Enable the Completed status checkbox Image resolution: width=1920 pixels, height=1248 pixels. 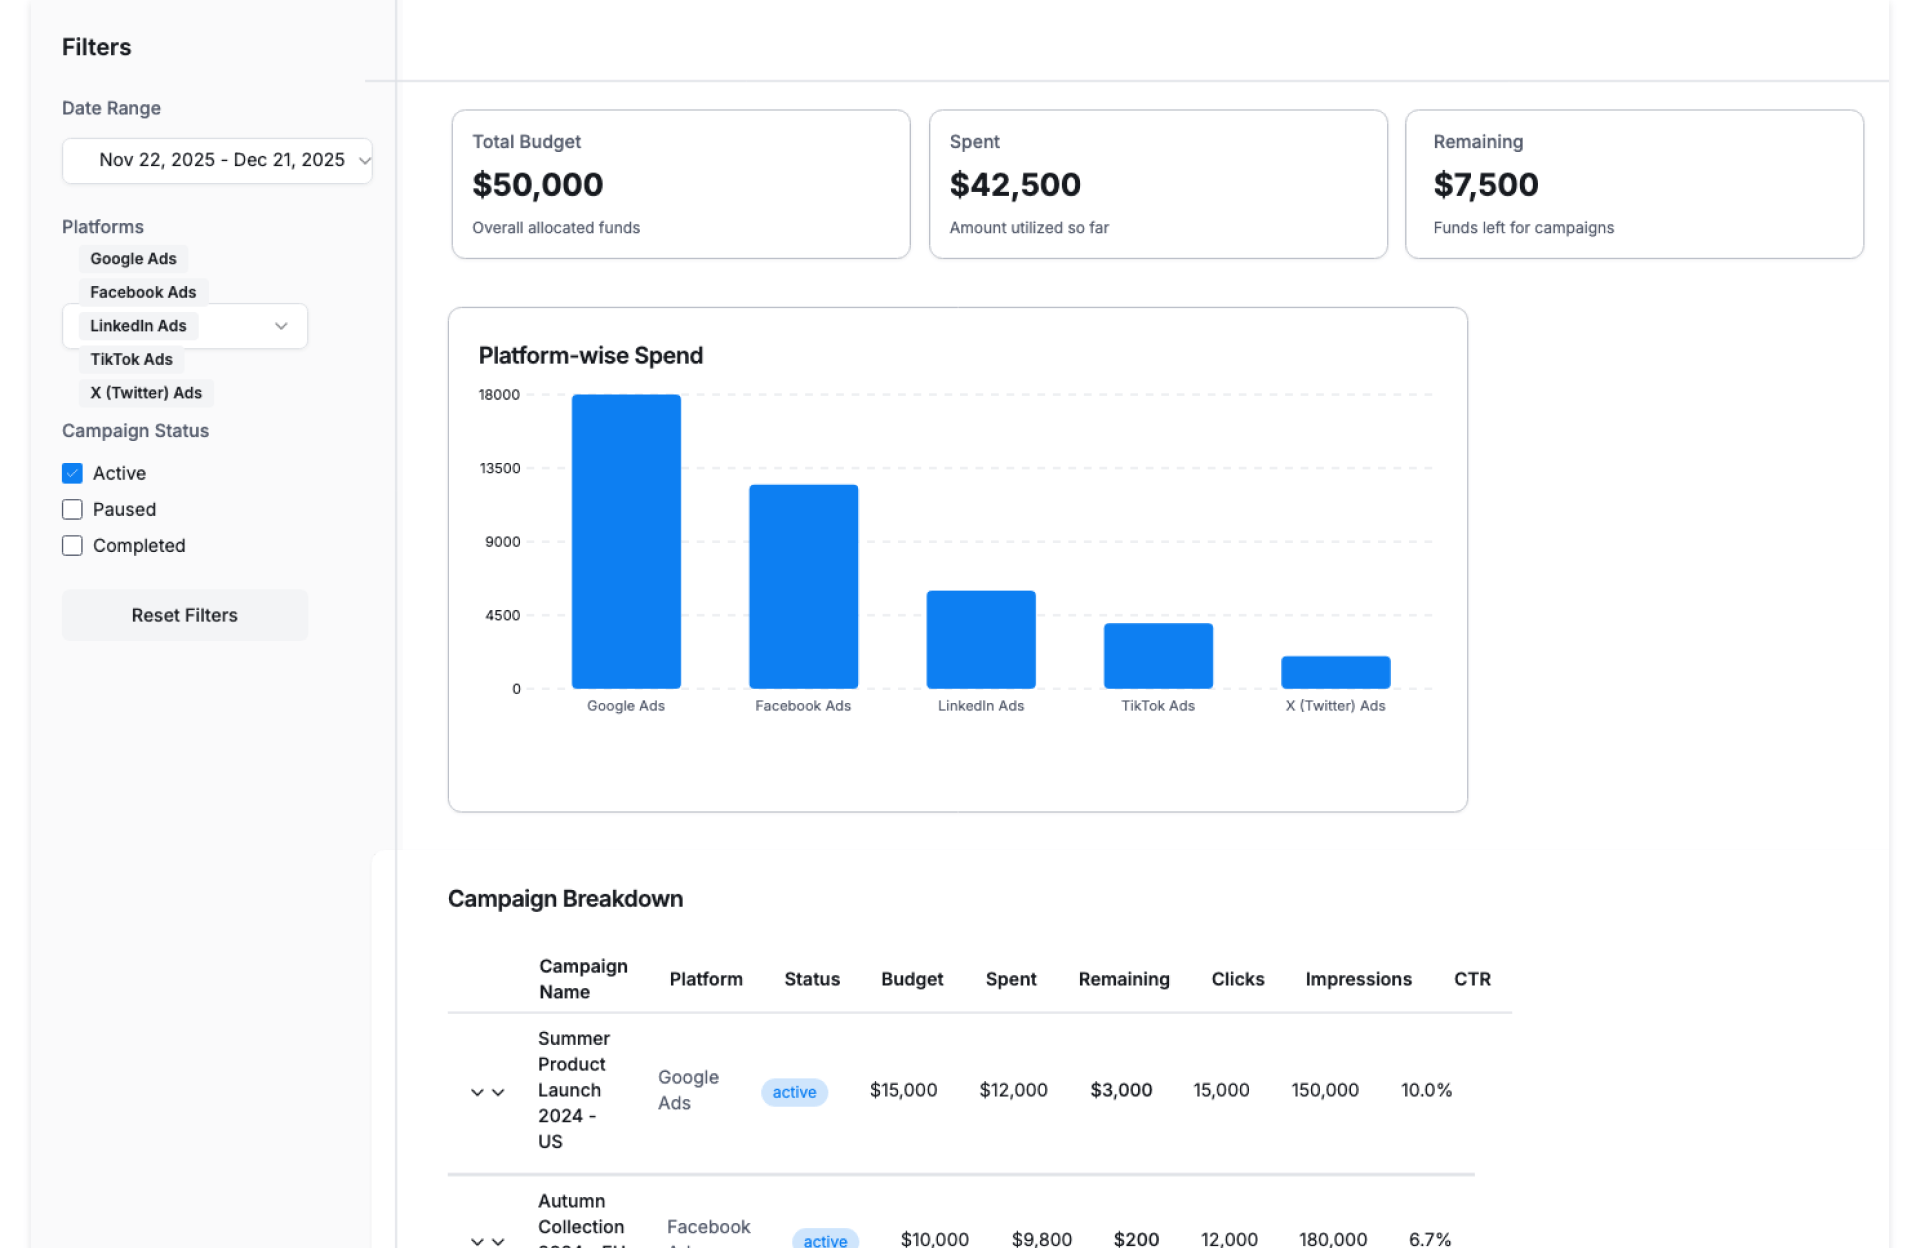click(72, 545)
